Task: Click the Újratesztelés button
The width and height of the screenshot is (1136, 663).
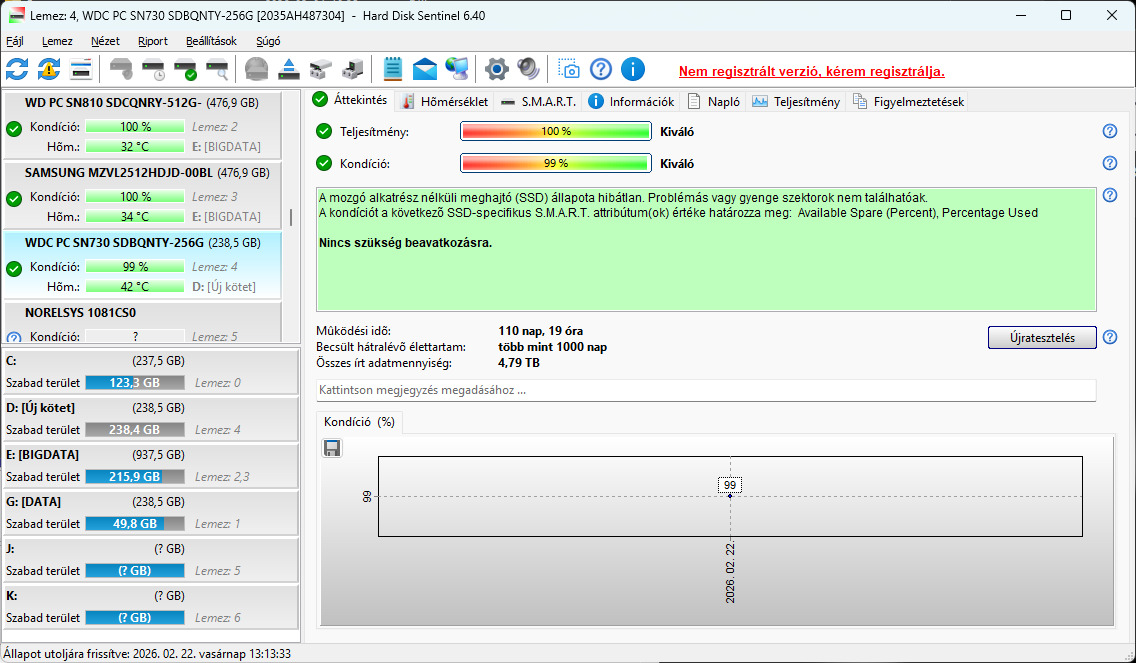Action: pyautogui.click(x=1042, y=338)
